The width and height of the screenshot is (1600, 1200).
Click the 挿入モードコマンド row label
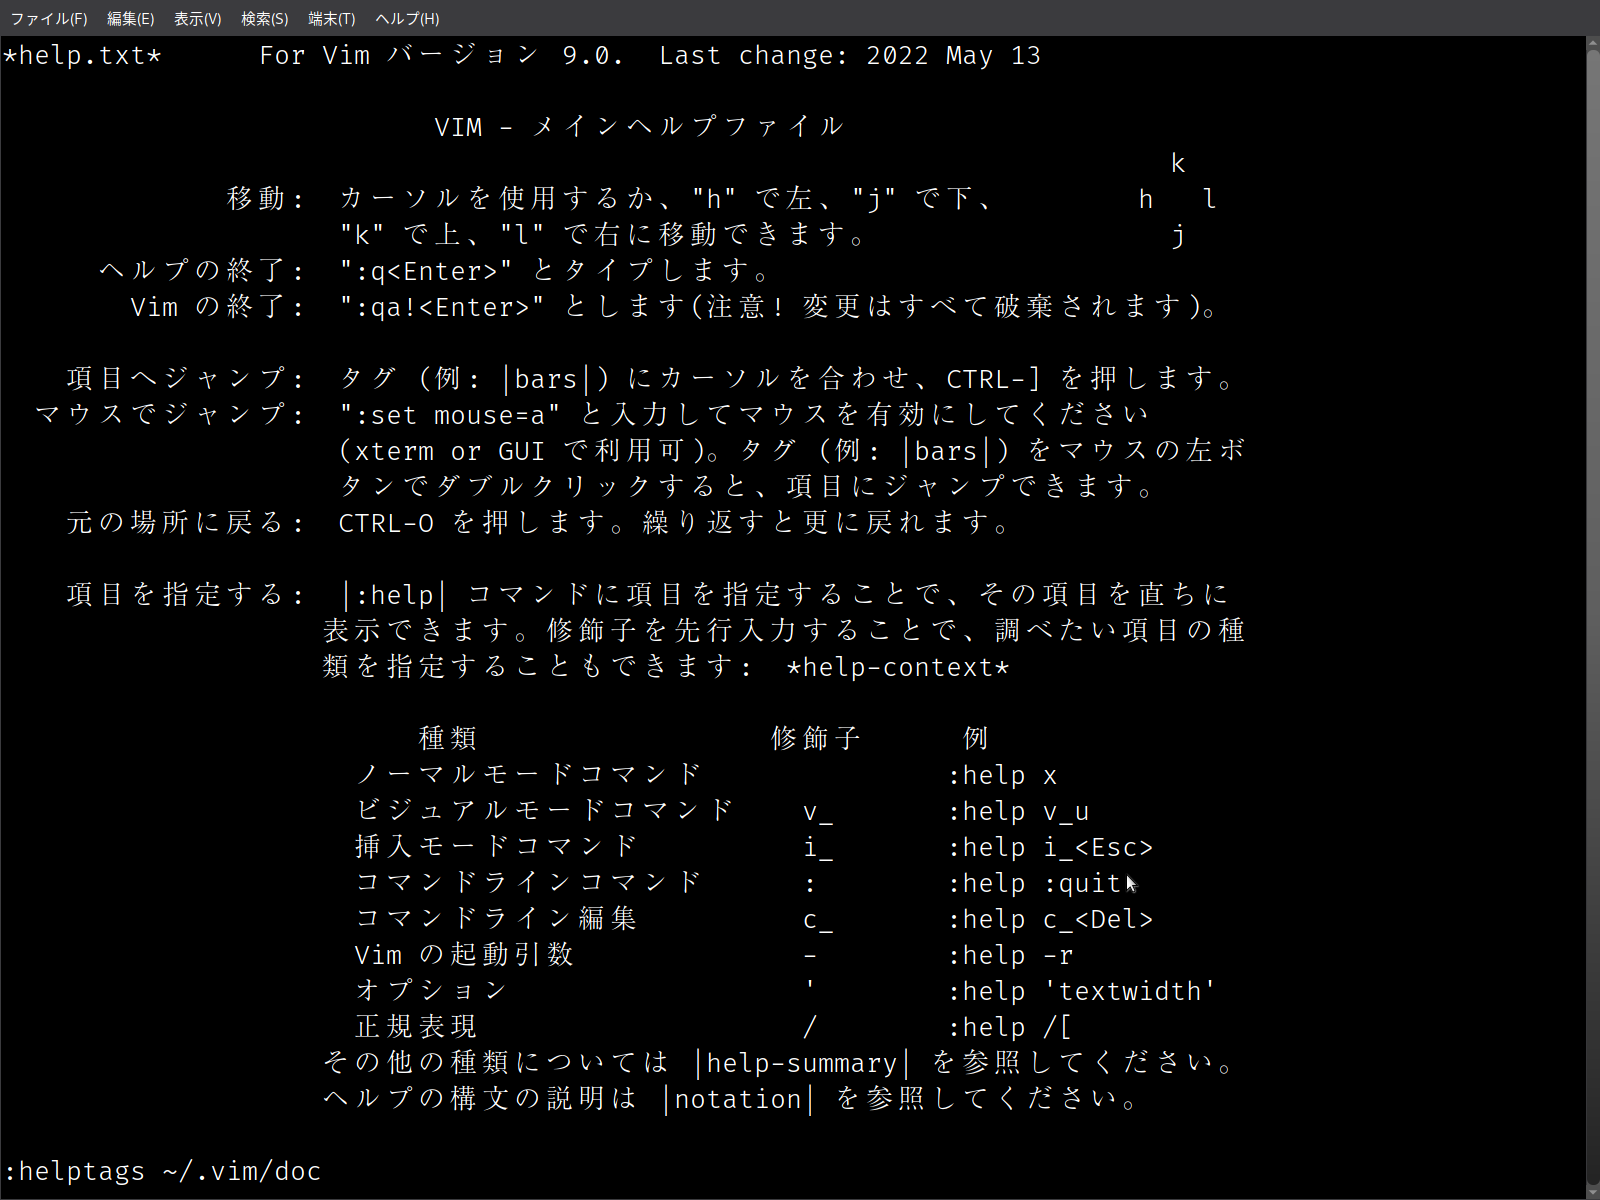coord(498,847)
